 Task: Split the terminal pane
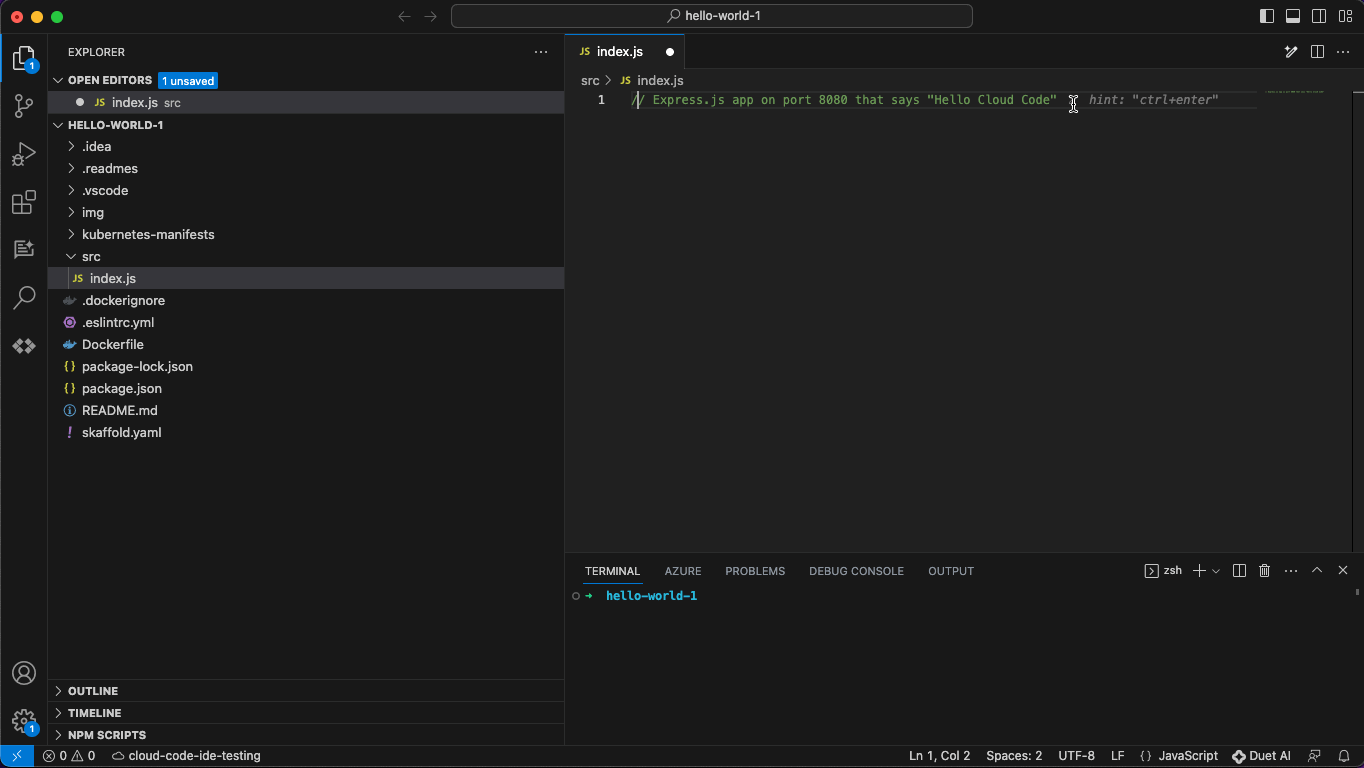pos(1239,570)
